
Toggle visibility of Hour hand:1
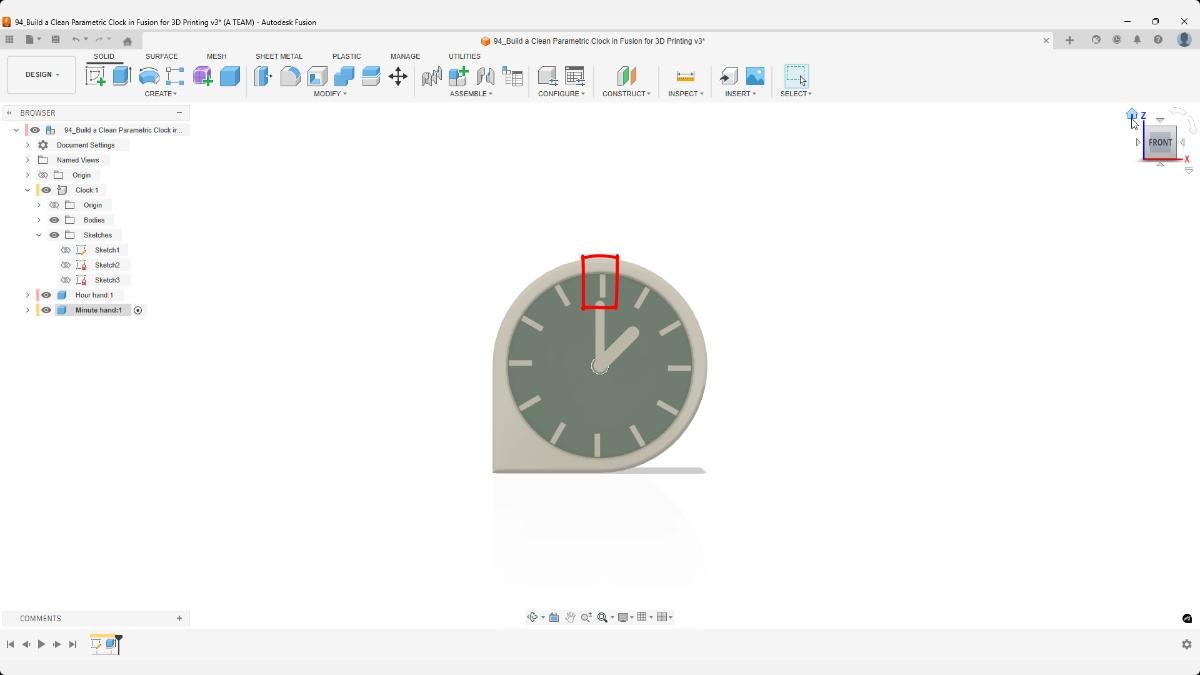pyautogui.click(x=46, y=294)
